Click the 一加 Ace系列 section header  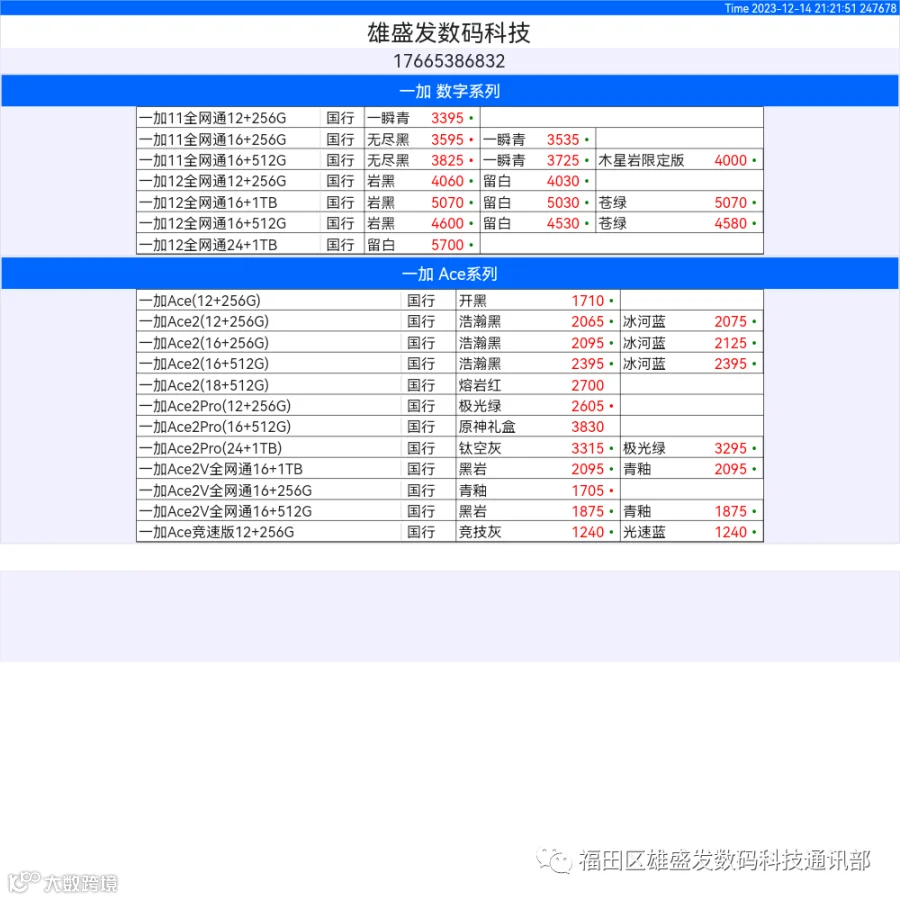point(449,274)
